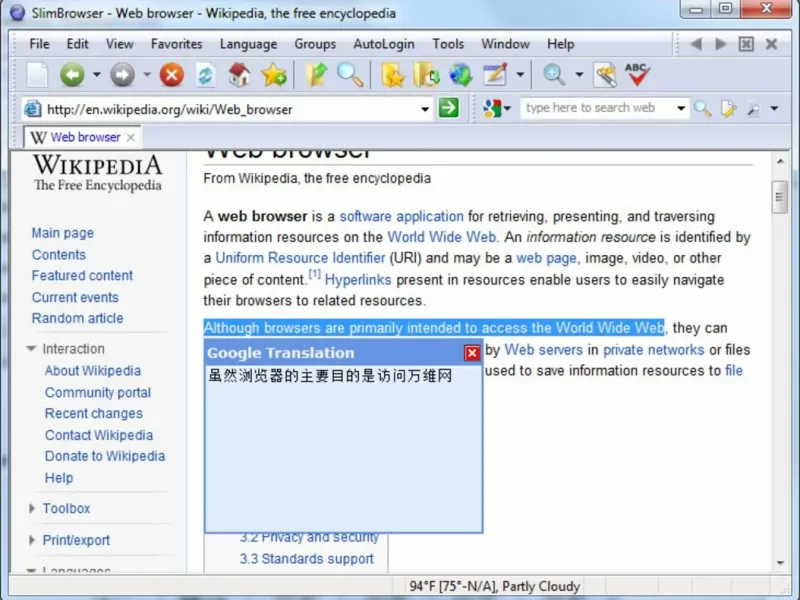Expand the Print/export sidebar section
800x600 pixels.
(32, 540)
